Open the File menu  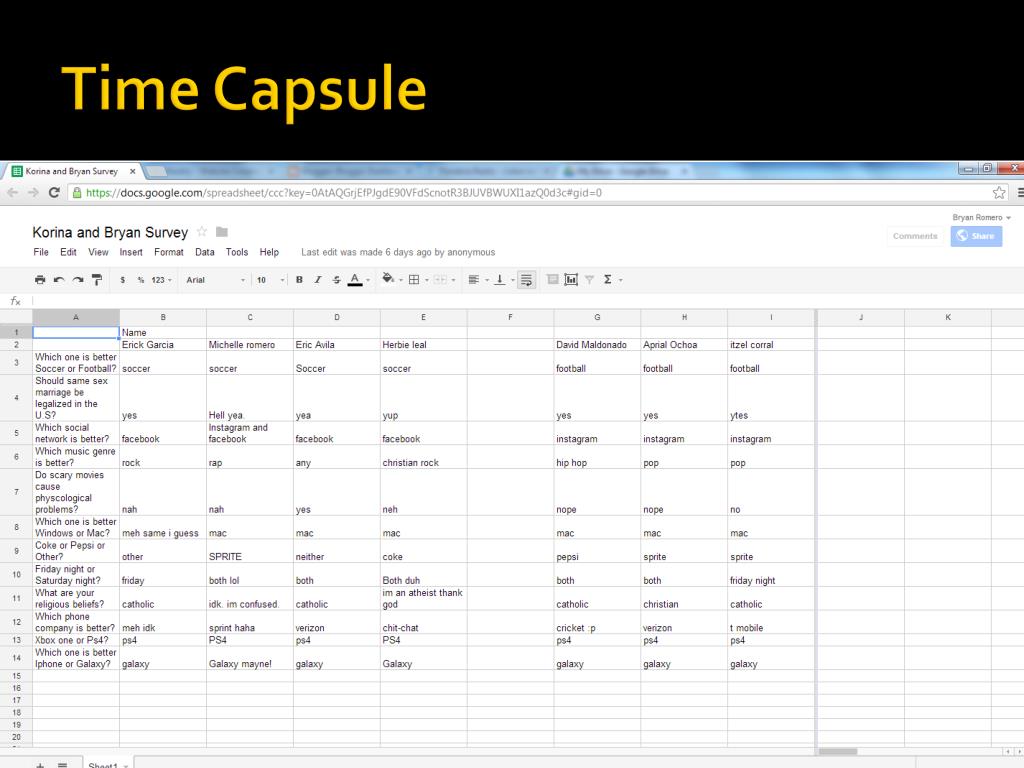coord(40,252)
